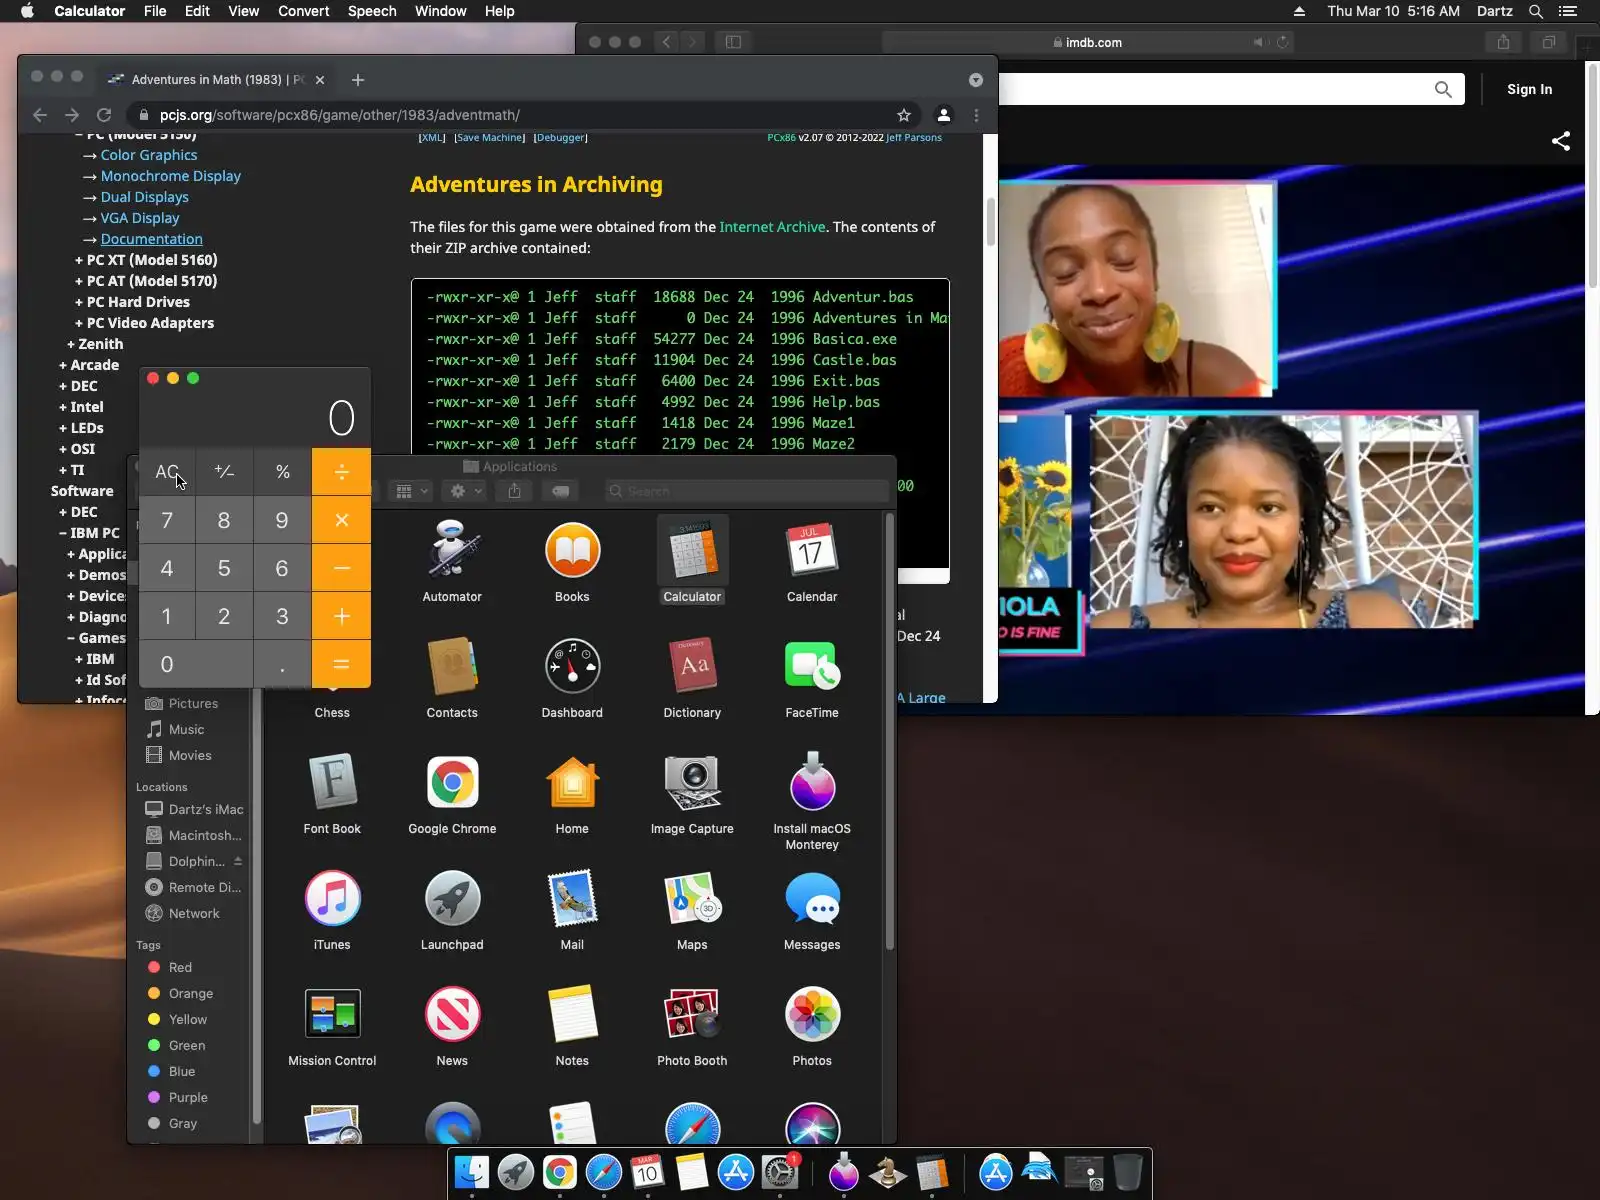Clear the calculator with the AC key
Image resolution: width=1600 pixels, height=1200 pixels.
(167, 471)
